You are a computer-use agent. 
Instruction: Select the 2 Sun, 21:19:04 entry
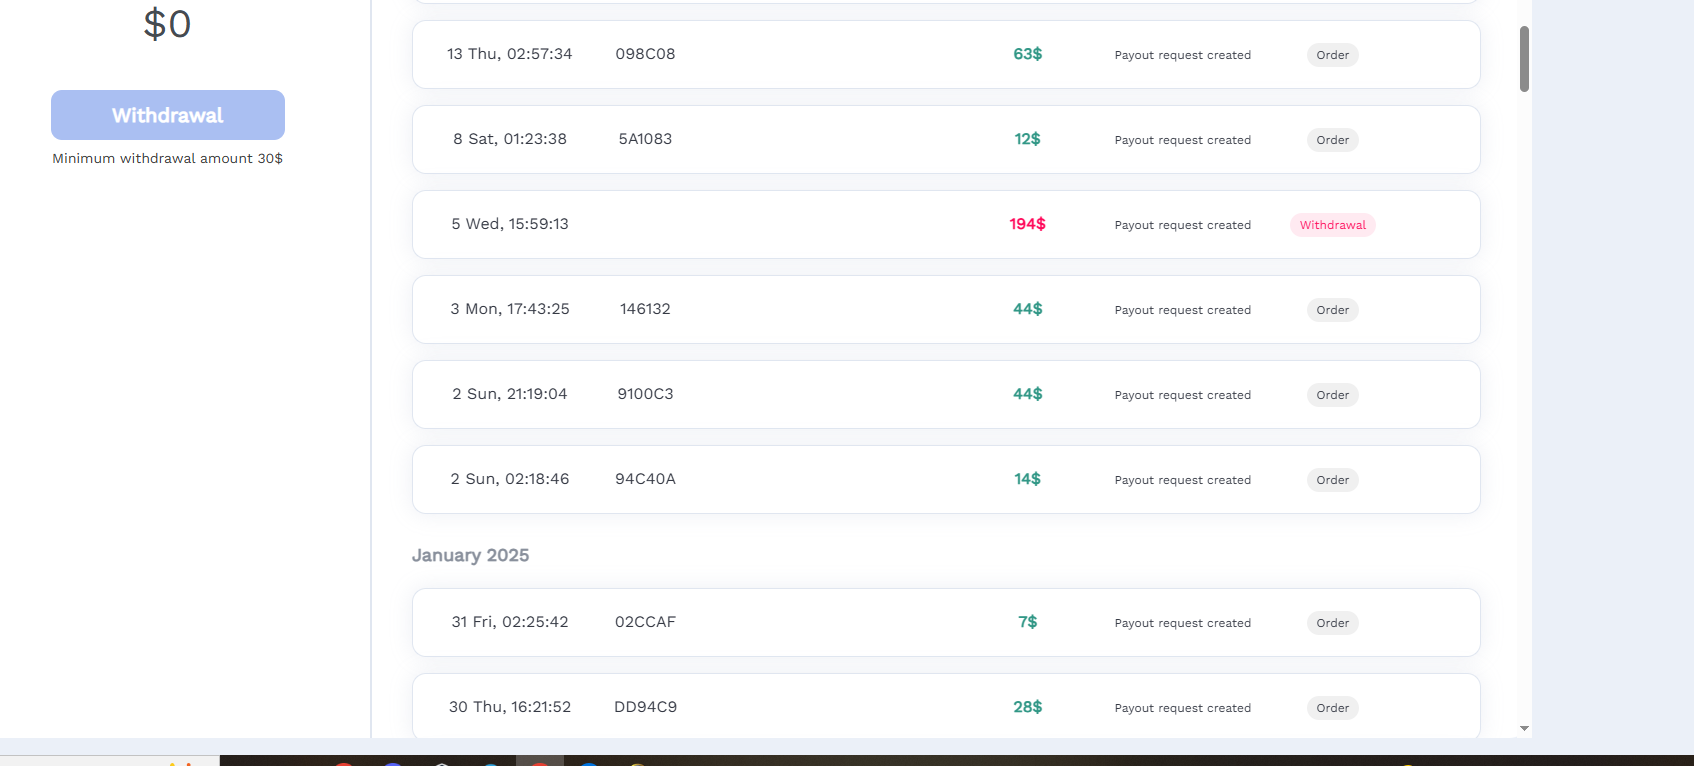pyautogui.click(x=946, y=394)
